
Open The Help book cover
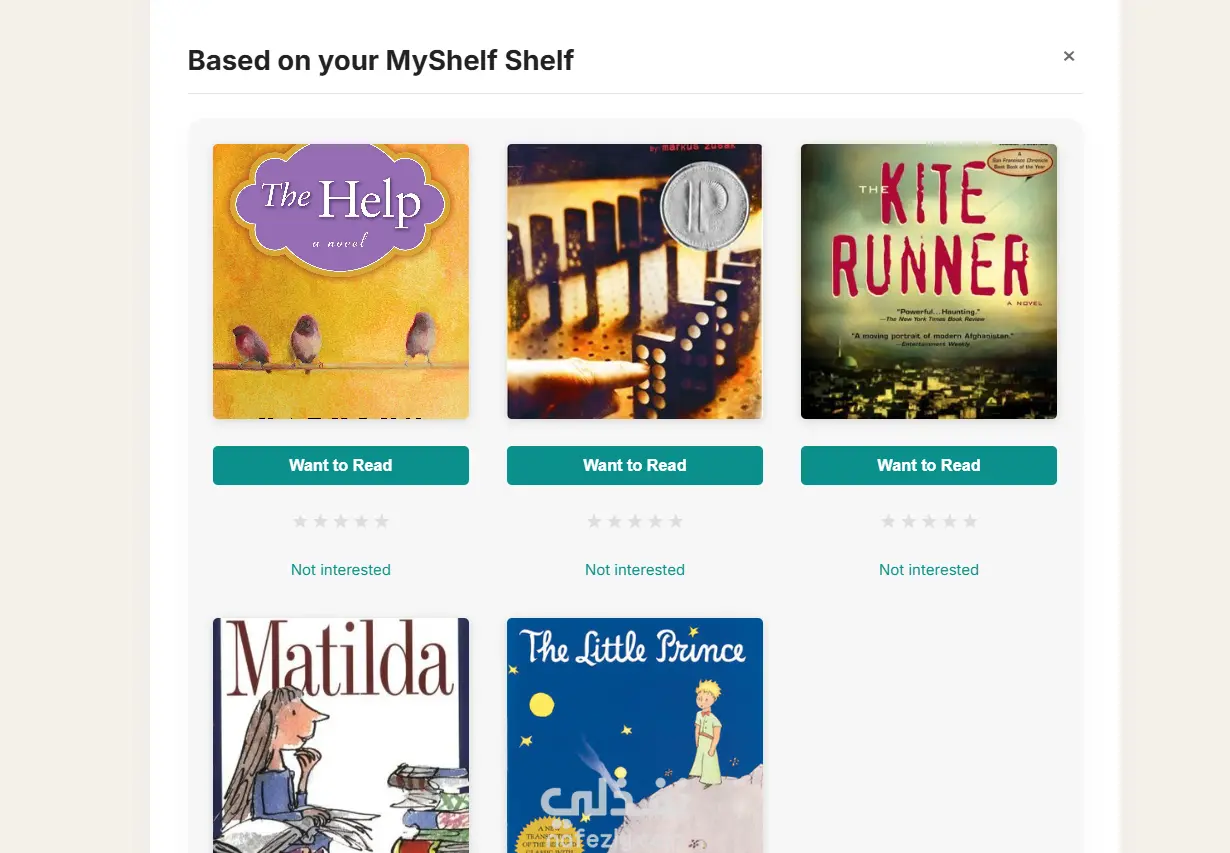click(340, 281)
